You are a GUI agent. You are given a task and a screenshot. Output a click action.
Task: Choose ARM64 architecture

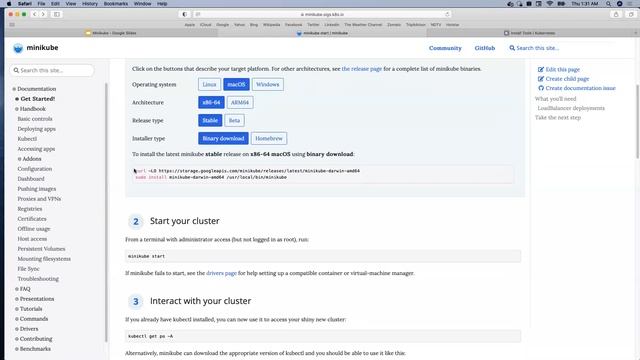(240, 102)
